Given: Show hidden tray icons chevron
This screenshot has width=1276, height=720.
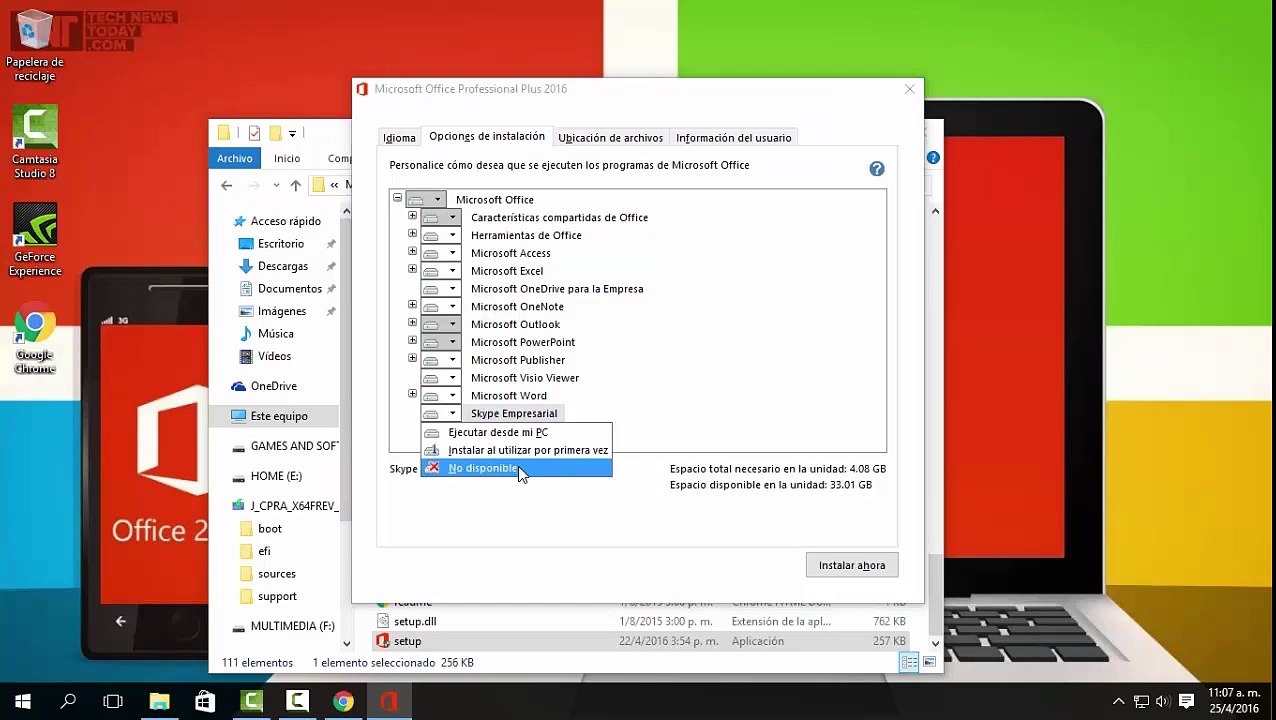Looking at the screenshot, I should coord(1118,701).
